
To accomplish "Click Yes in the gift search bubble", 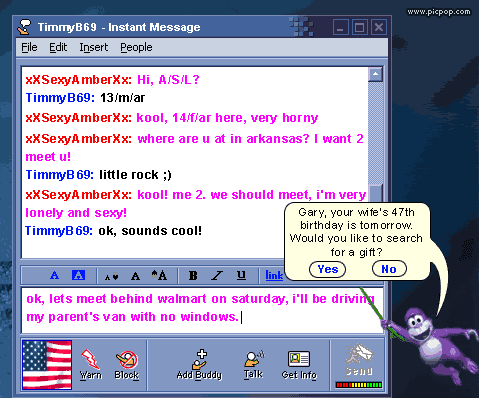I will click(328, 269).
